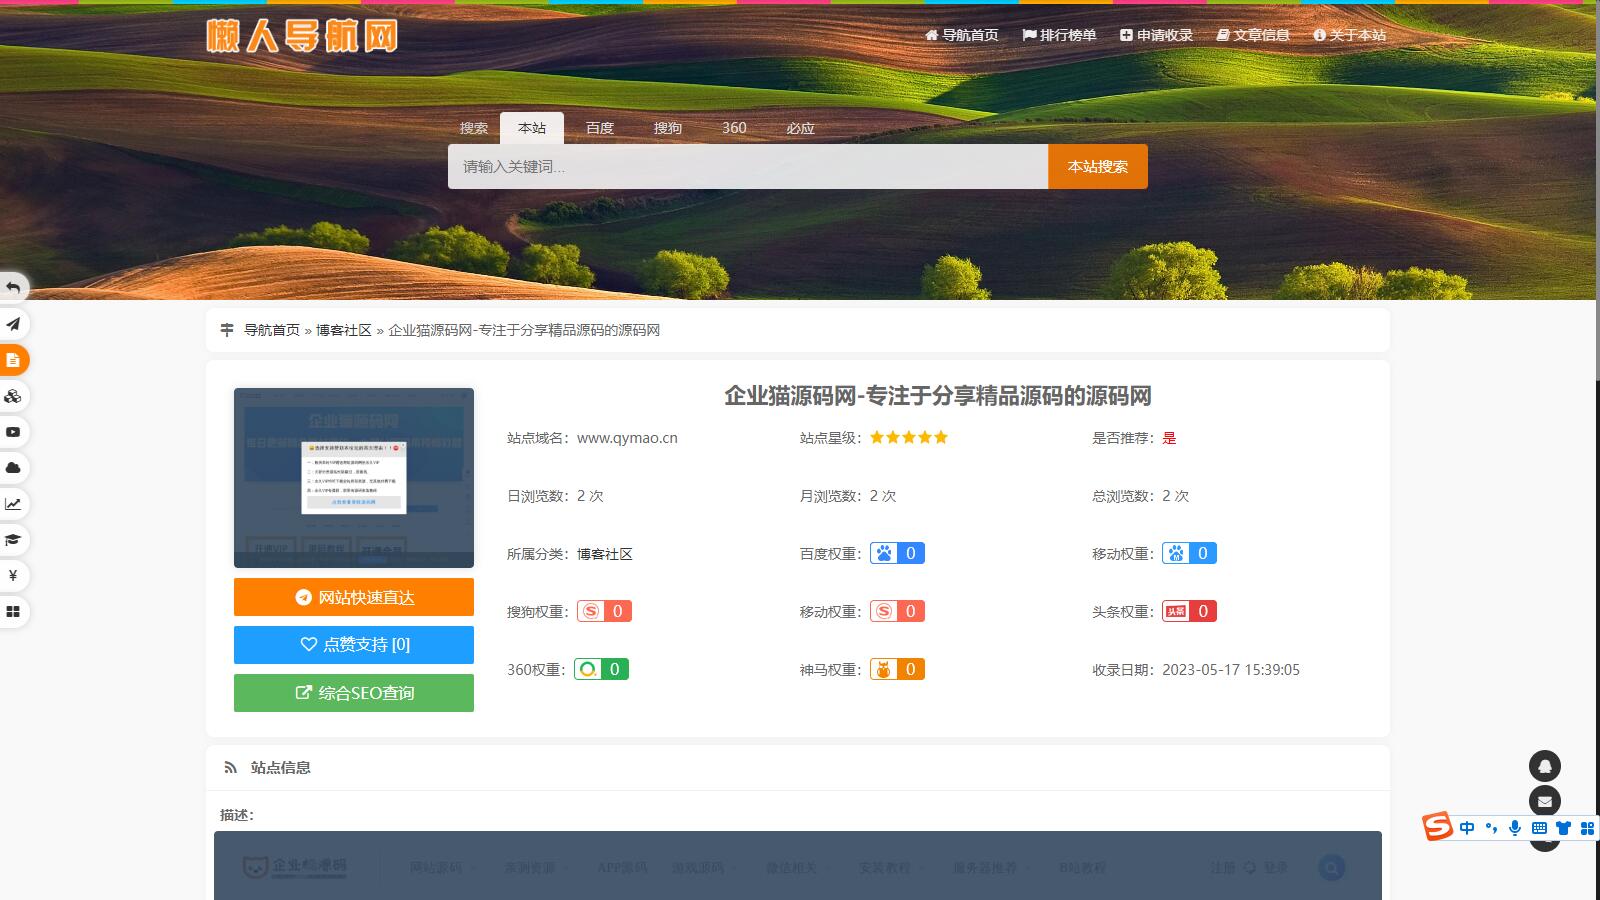Open Sogou IME toolbox grid menu
1600x900 pixels.
[1587, 828]
